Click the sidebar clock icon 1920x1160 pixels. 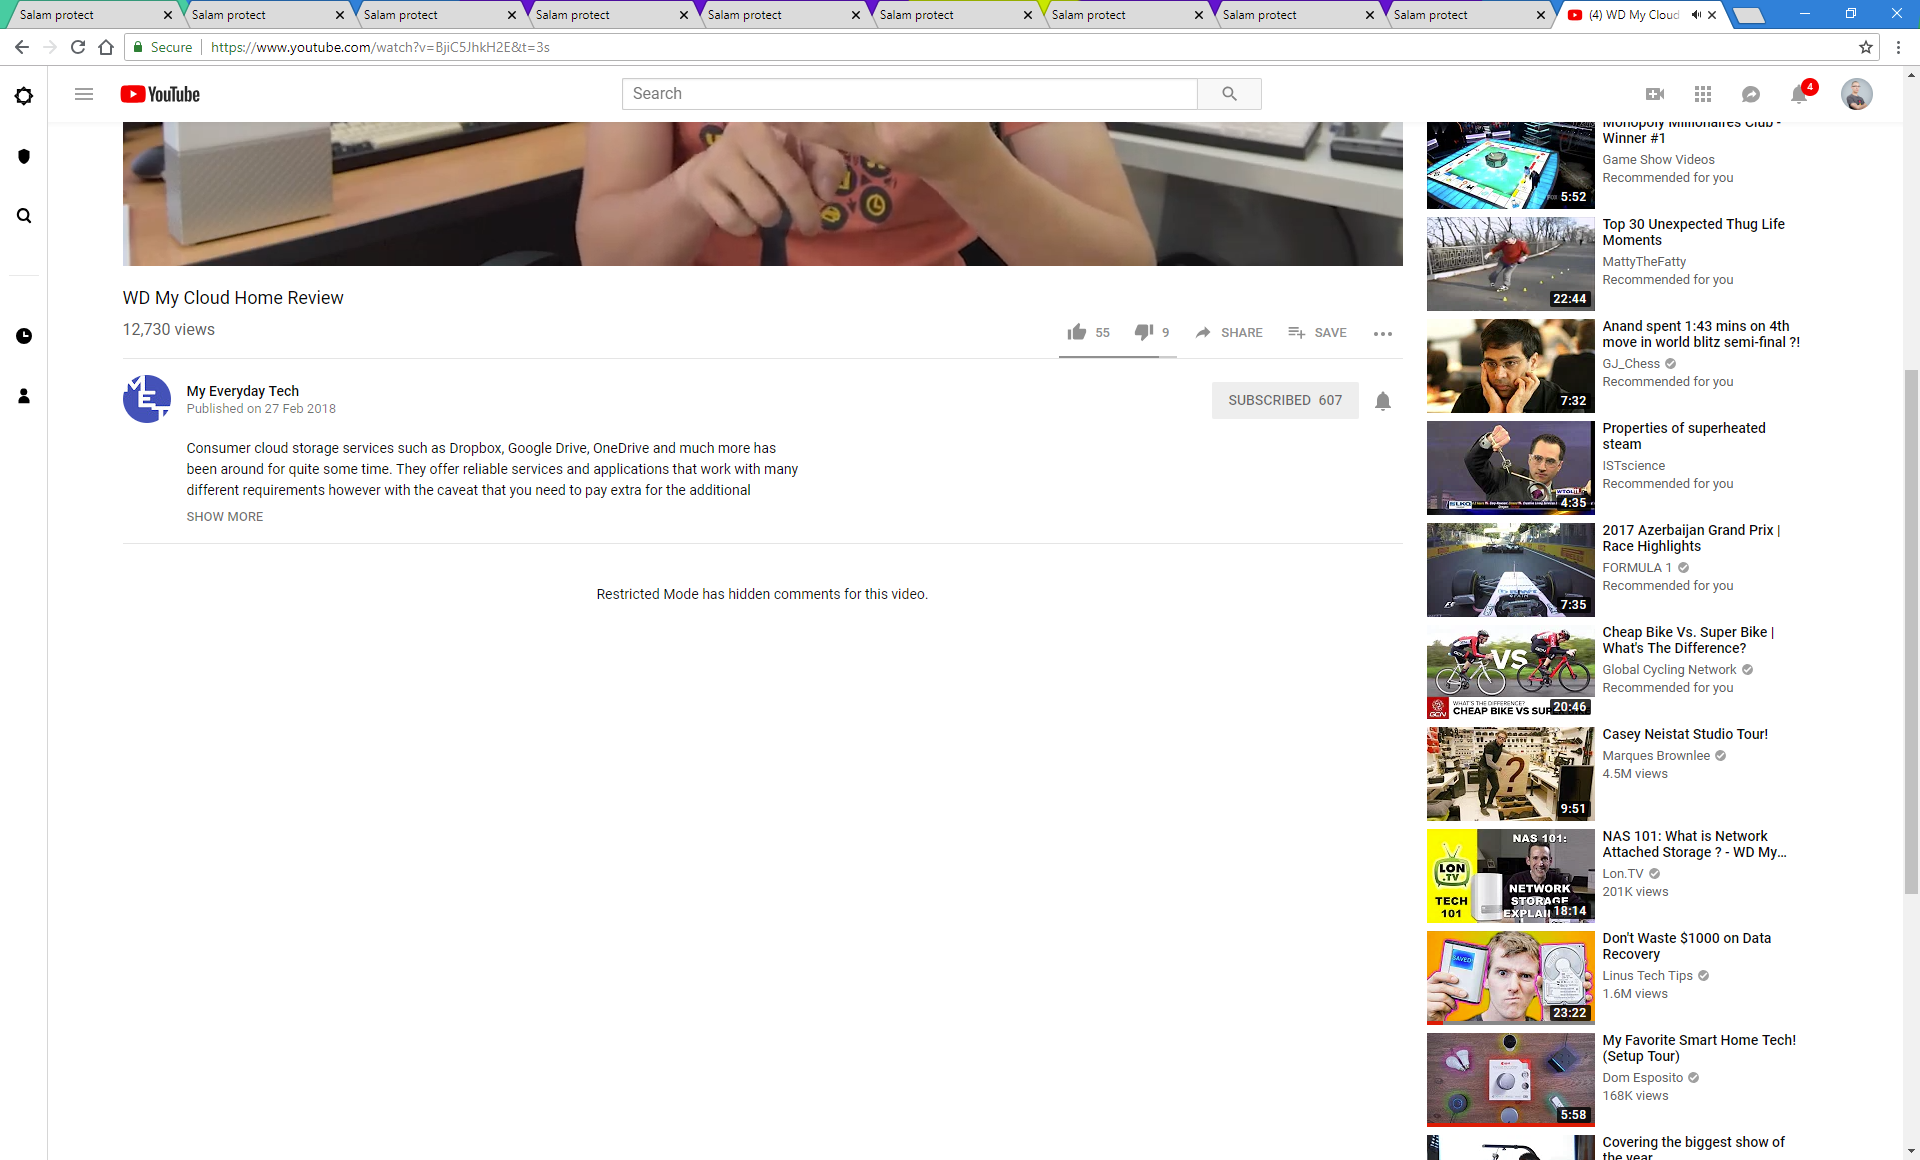click(x=24, y=336)
